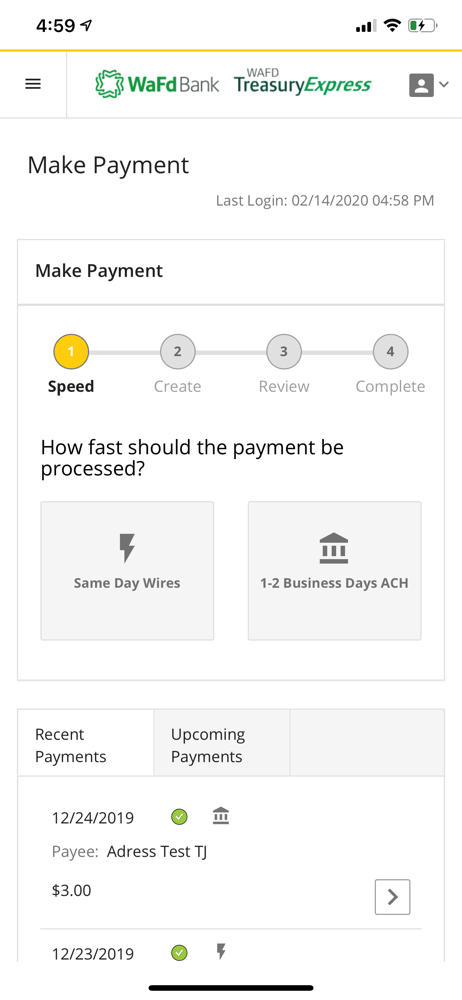Expand the $3.00 payment details arrow

coord(392,897)
